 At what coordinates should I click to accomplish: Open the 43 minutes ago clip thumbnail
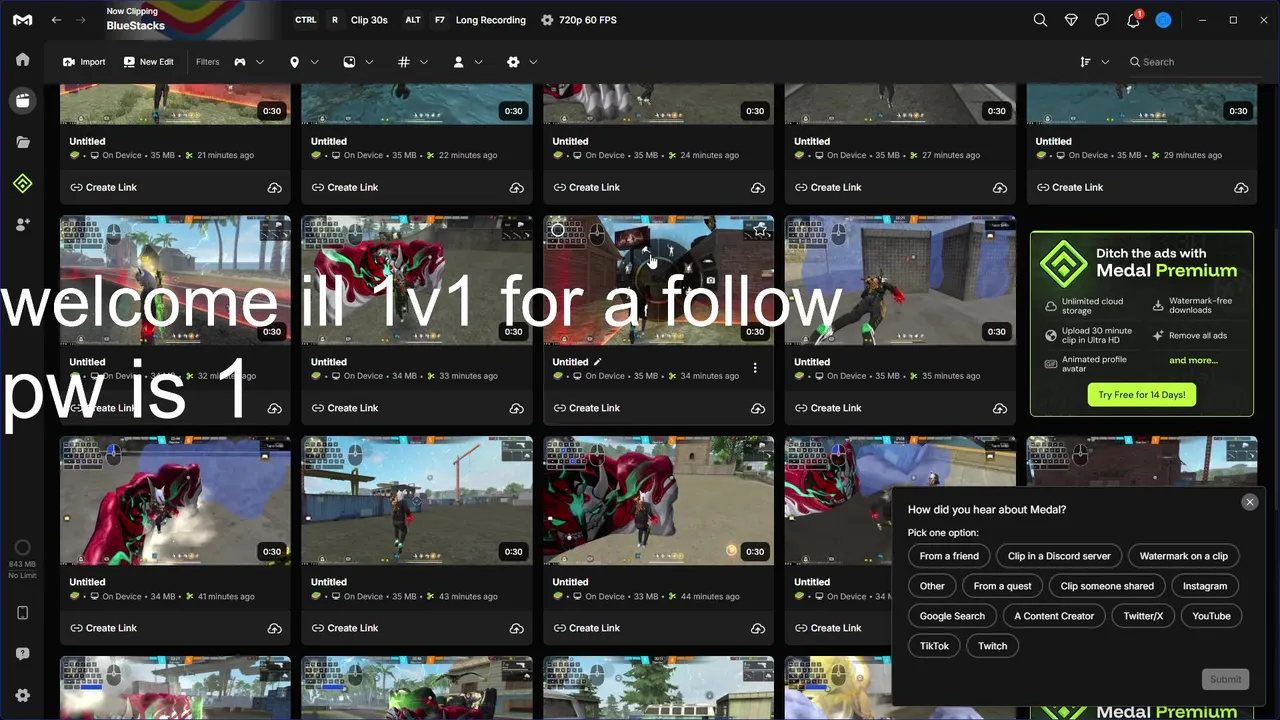(x=417, y=501)
